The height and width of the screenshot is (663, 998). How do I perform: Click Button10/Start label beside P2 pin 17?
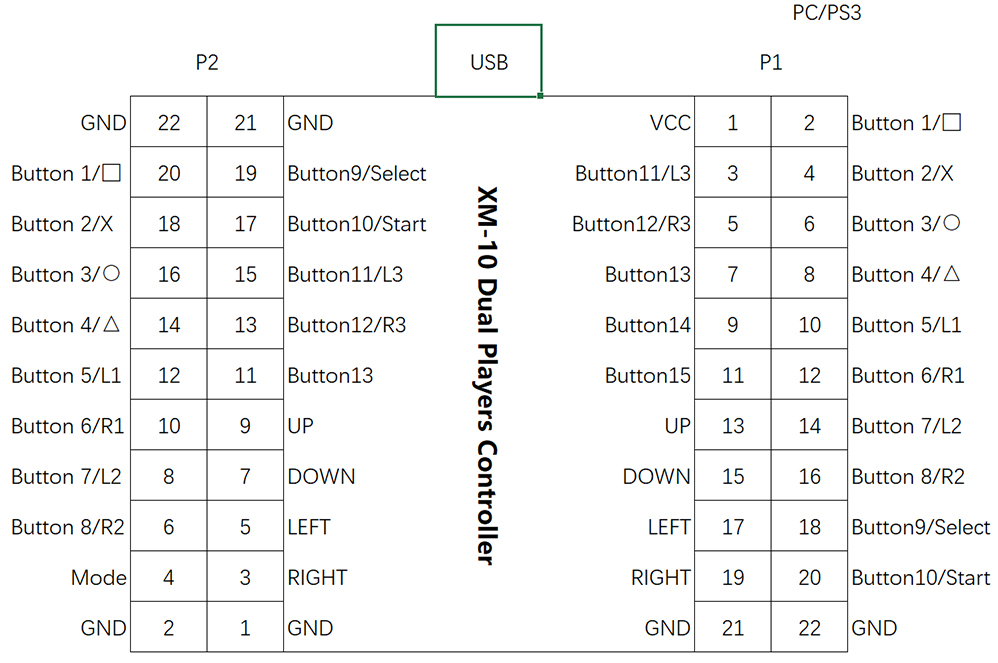[357, 224]
